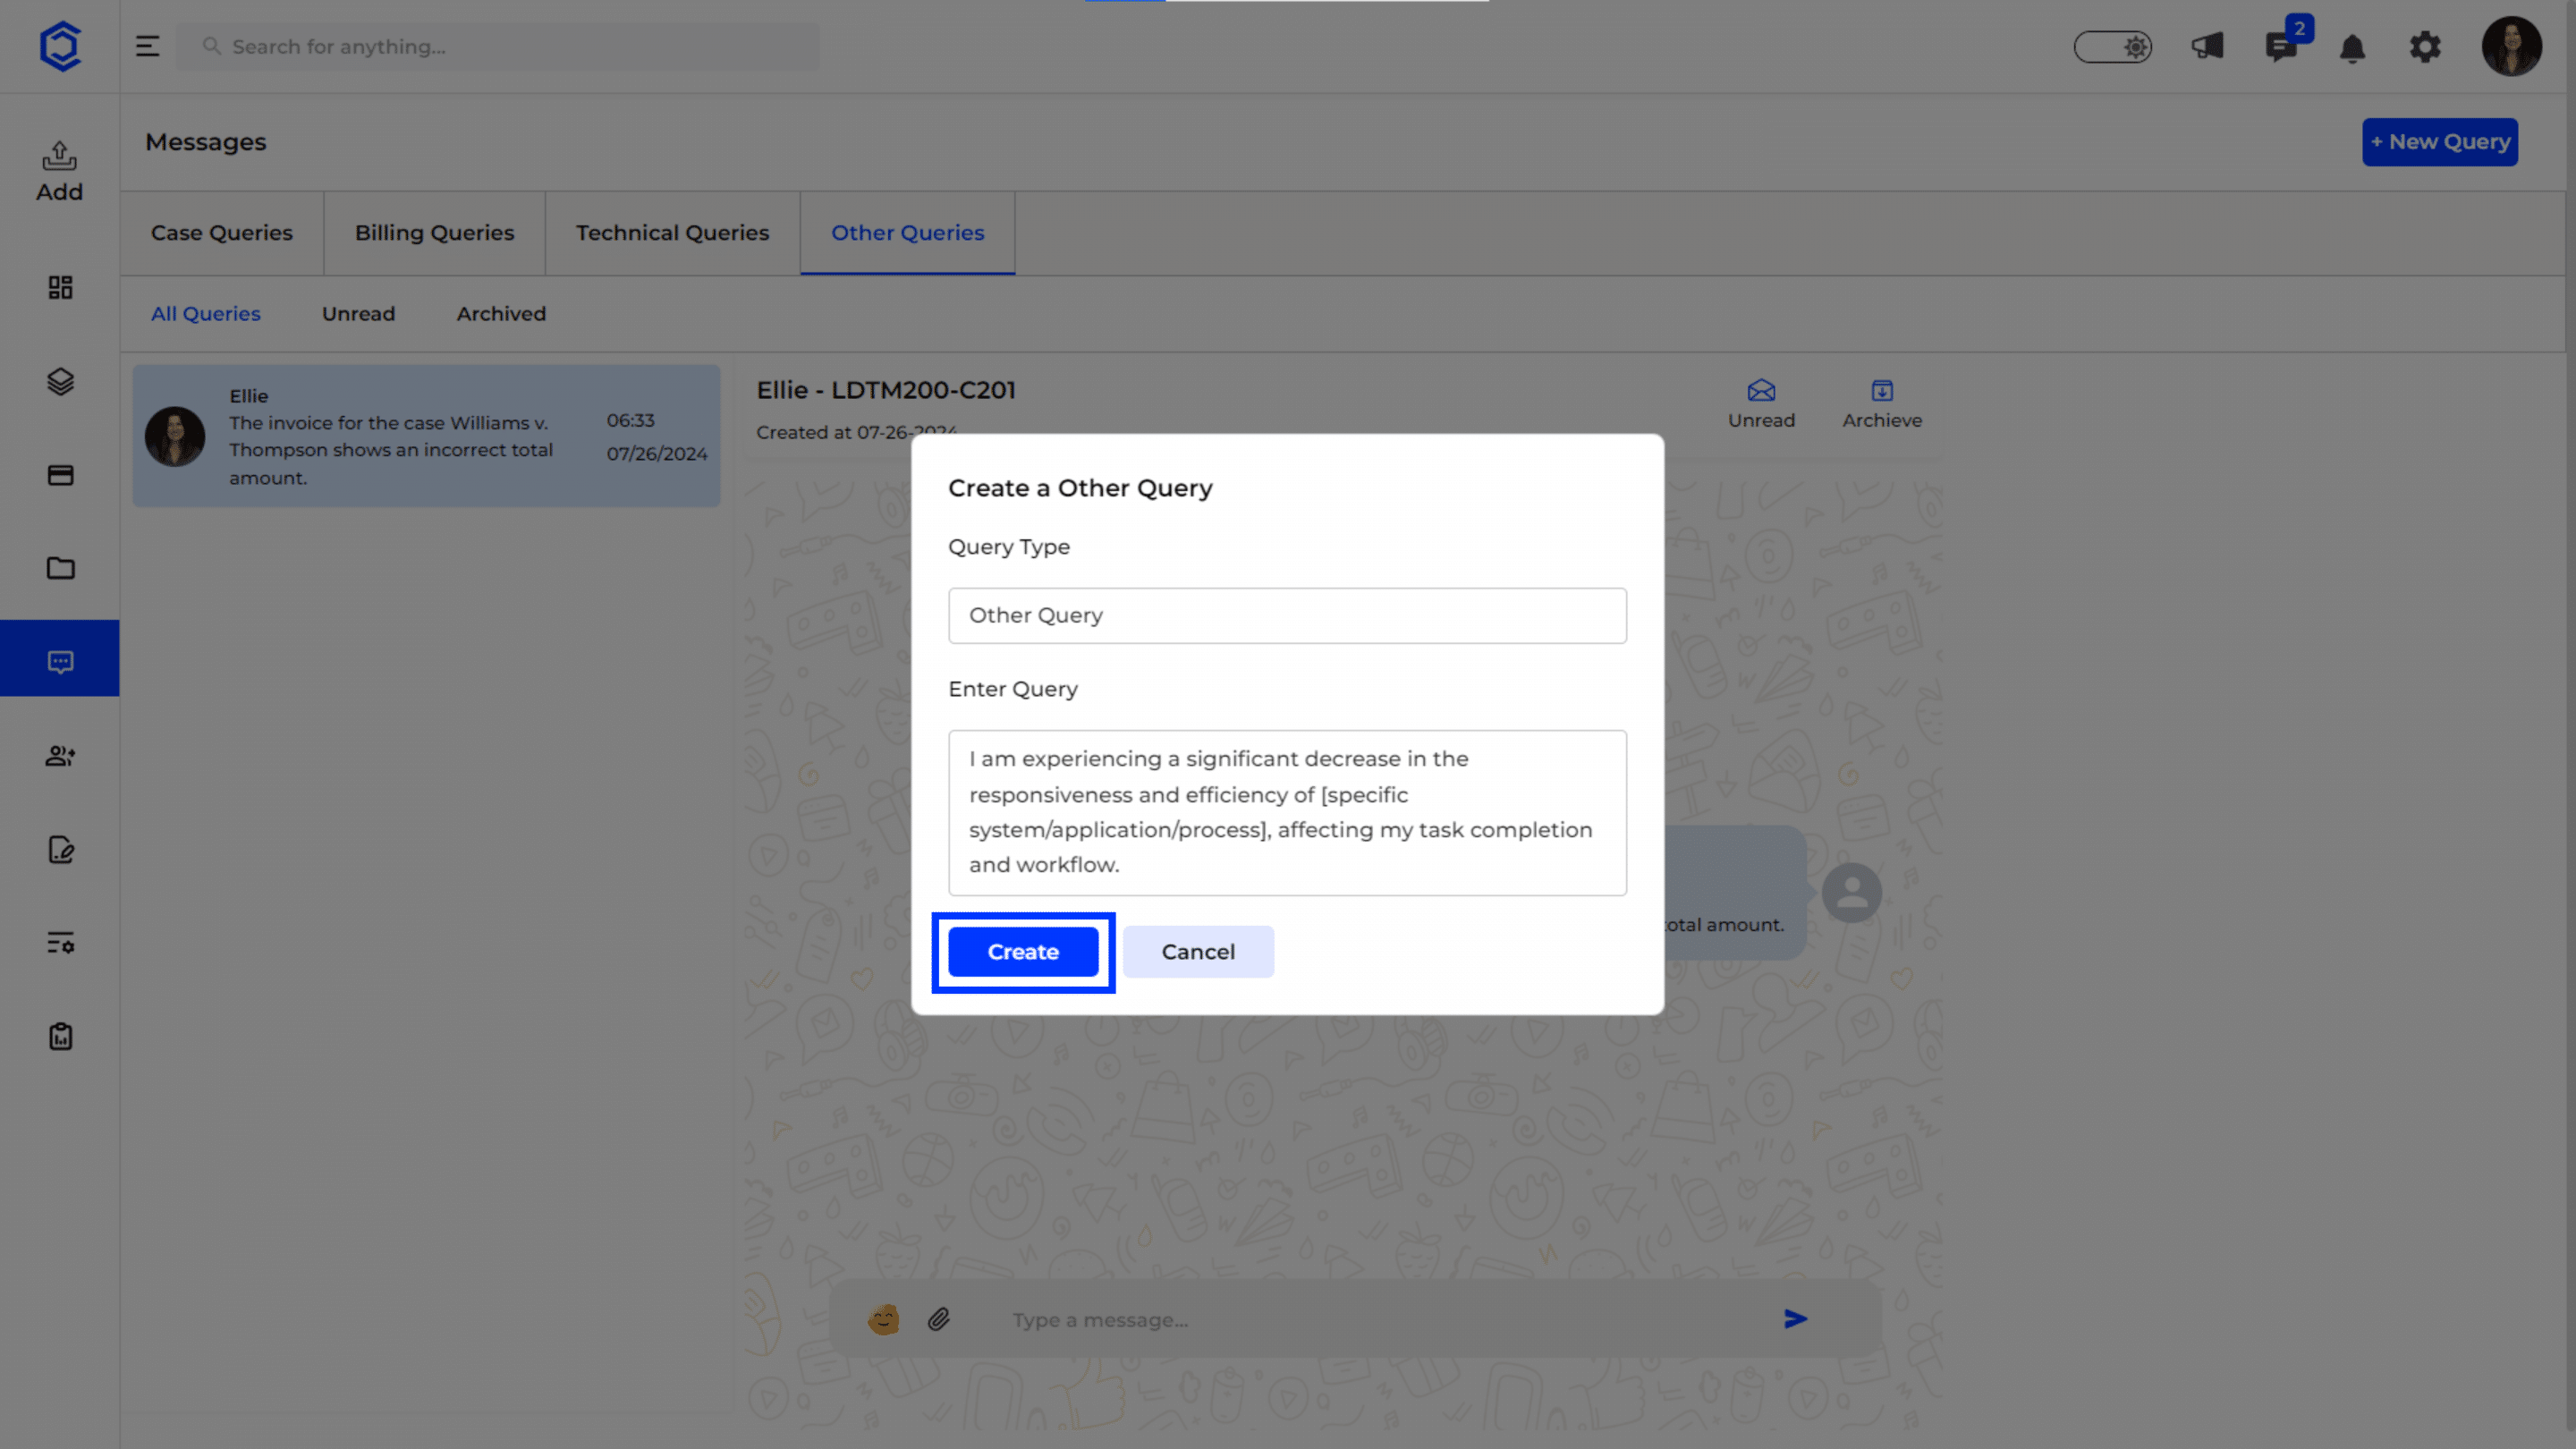The image size is (2576, 1449).
Task: Click the Ellie - LDTM200-C201 heading
Action: point(885,390)
